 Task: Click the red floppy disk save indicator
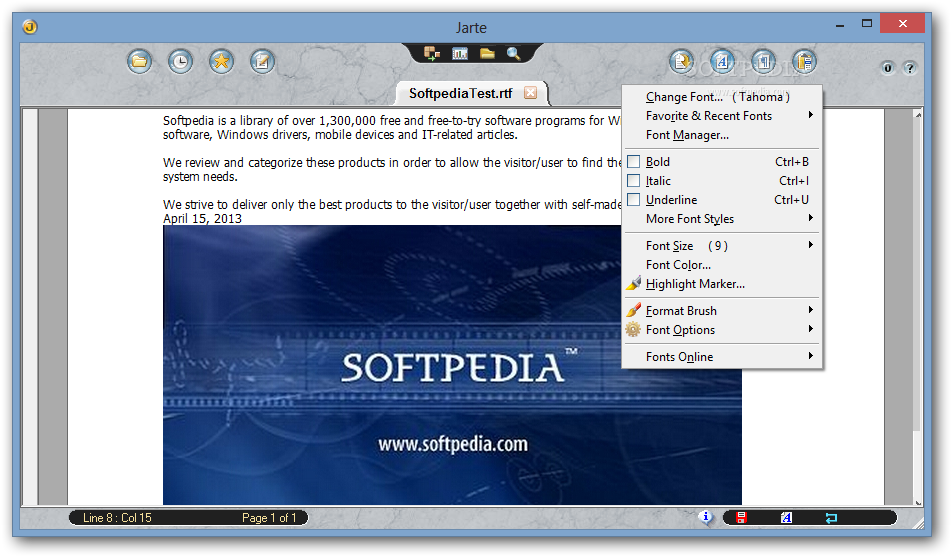point(741,518)
